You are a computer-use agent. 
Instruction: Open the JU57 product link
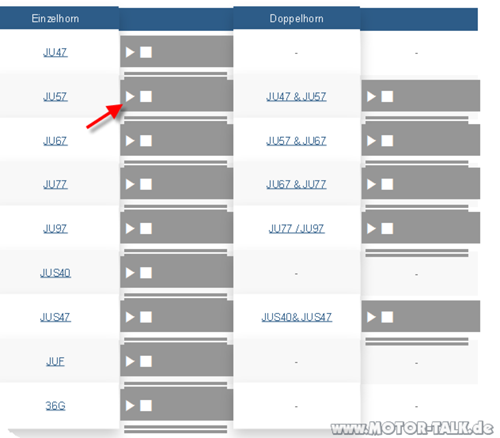pyautogui.click(x=55, y=97)
